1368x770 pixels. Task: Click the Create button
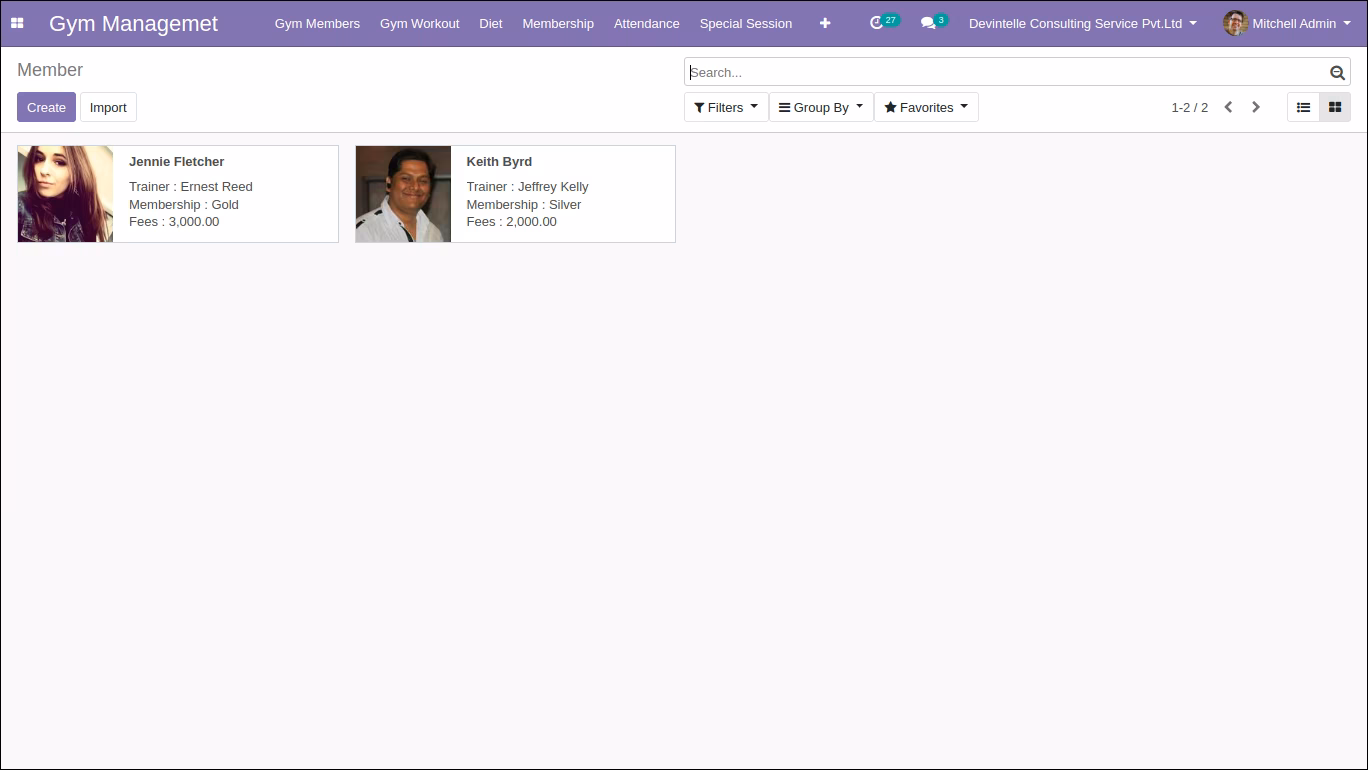46,107
